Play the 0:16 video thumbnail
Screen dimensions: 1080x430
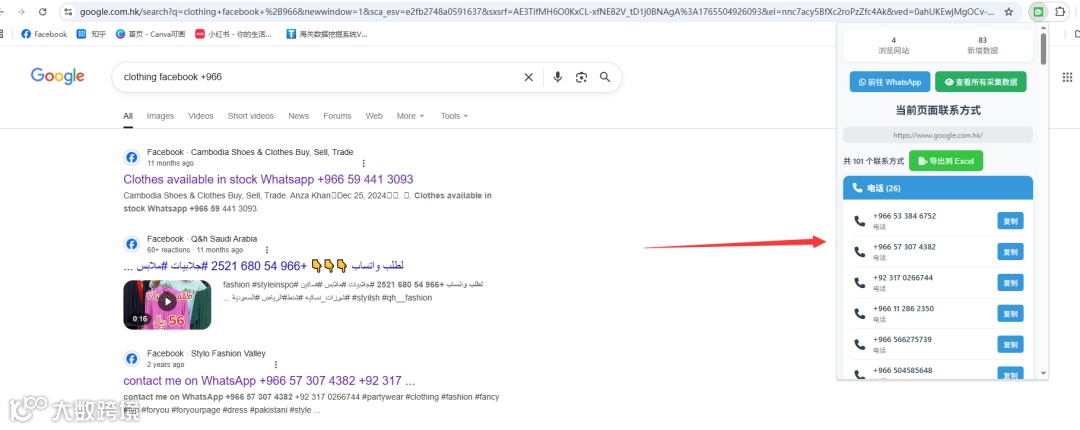pos(167,304)
